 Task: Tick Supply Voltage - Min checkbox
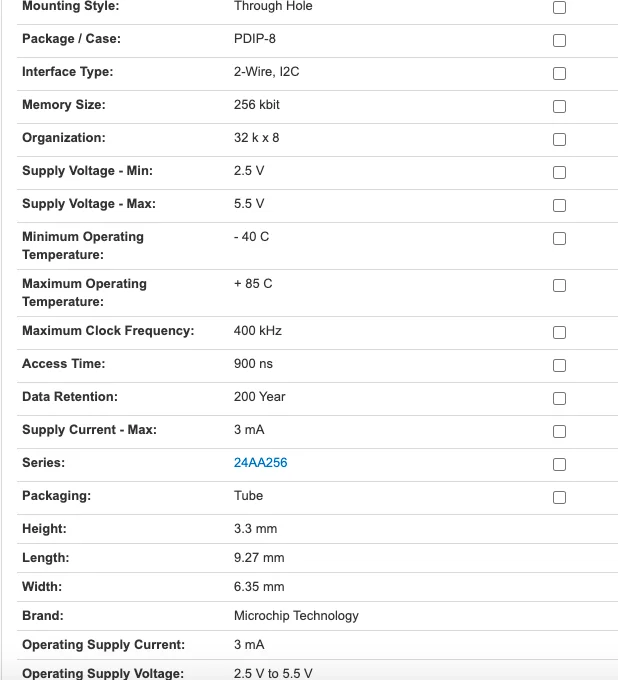[x=559, y=172]
